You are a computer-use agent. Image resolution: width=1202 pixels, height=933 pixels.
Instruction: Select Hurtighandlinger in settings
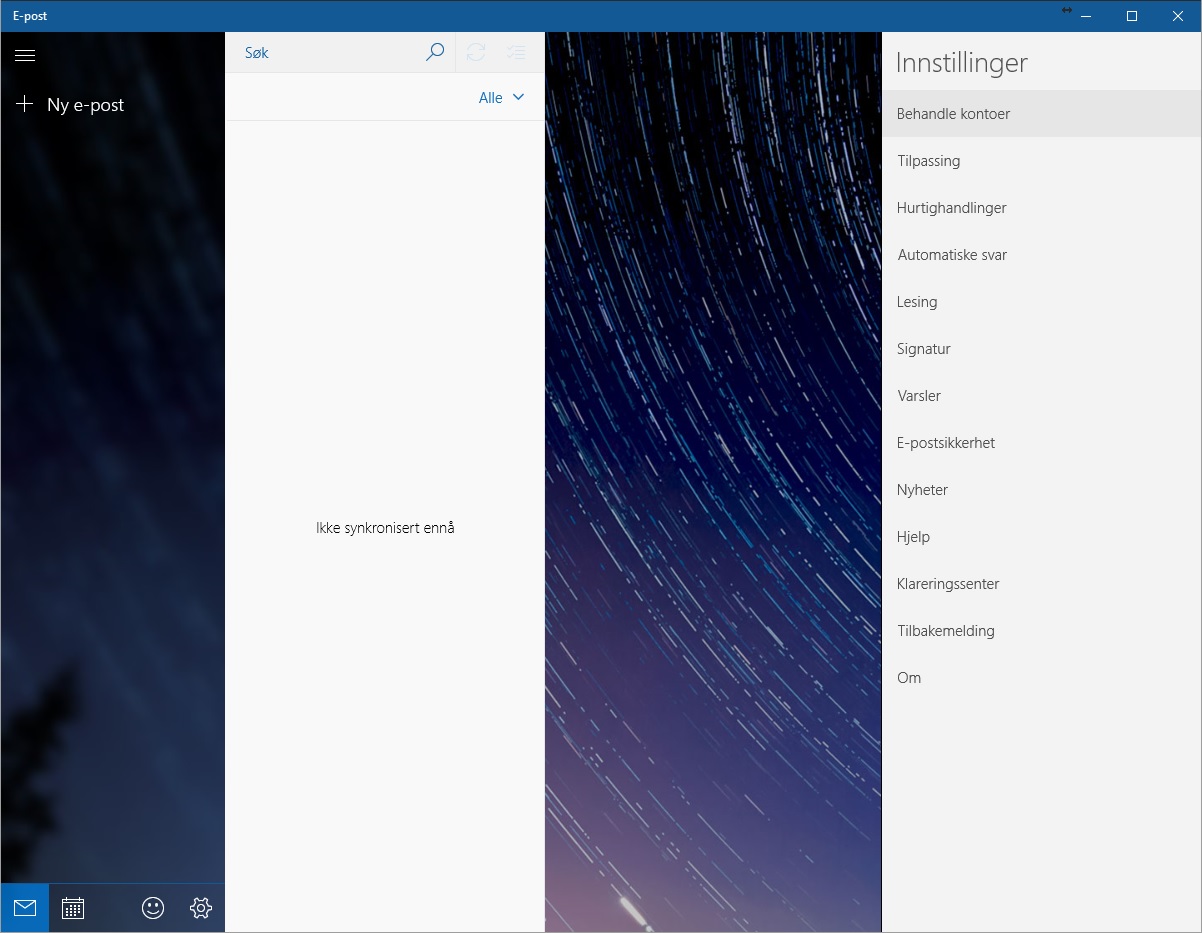[1041, 208]
